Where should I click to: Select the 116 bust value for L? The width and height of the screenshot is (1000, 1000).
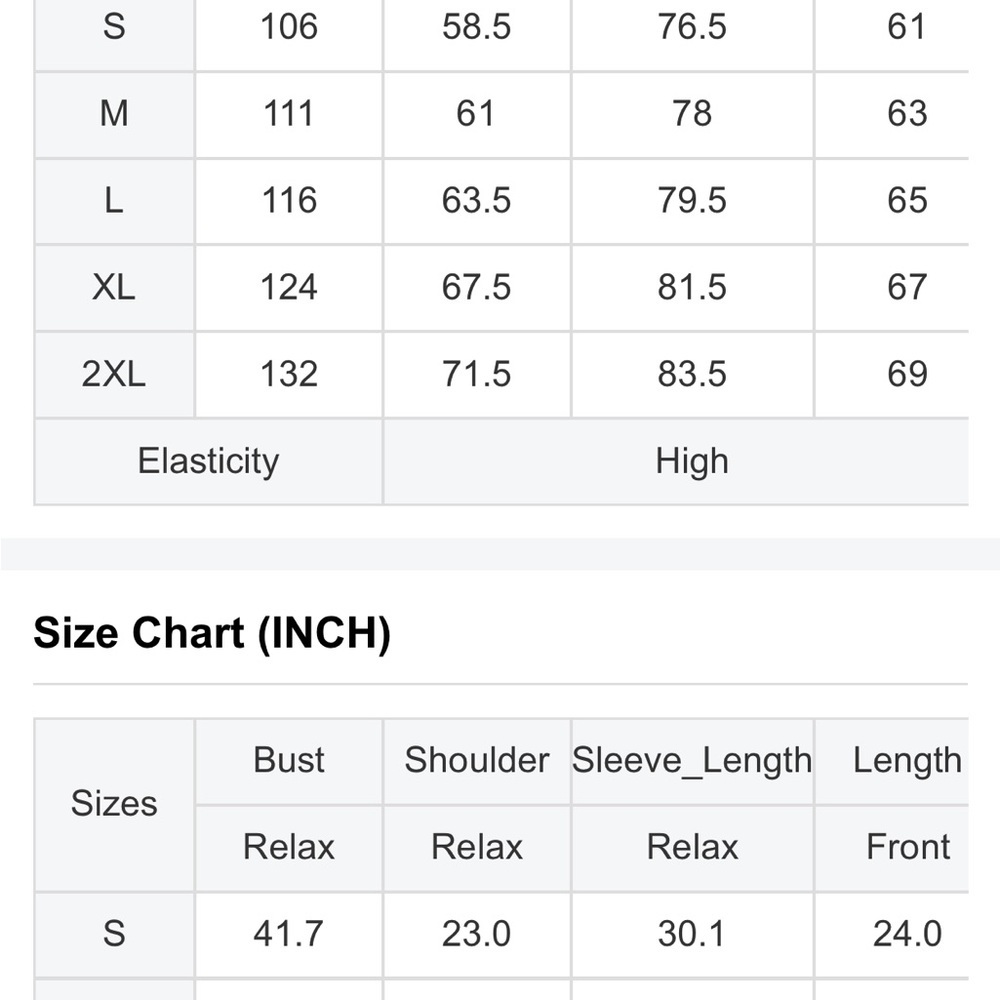[x=289, y=201]
